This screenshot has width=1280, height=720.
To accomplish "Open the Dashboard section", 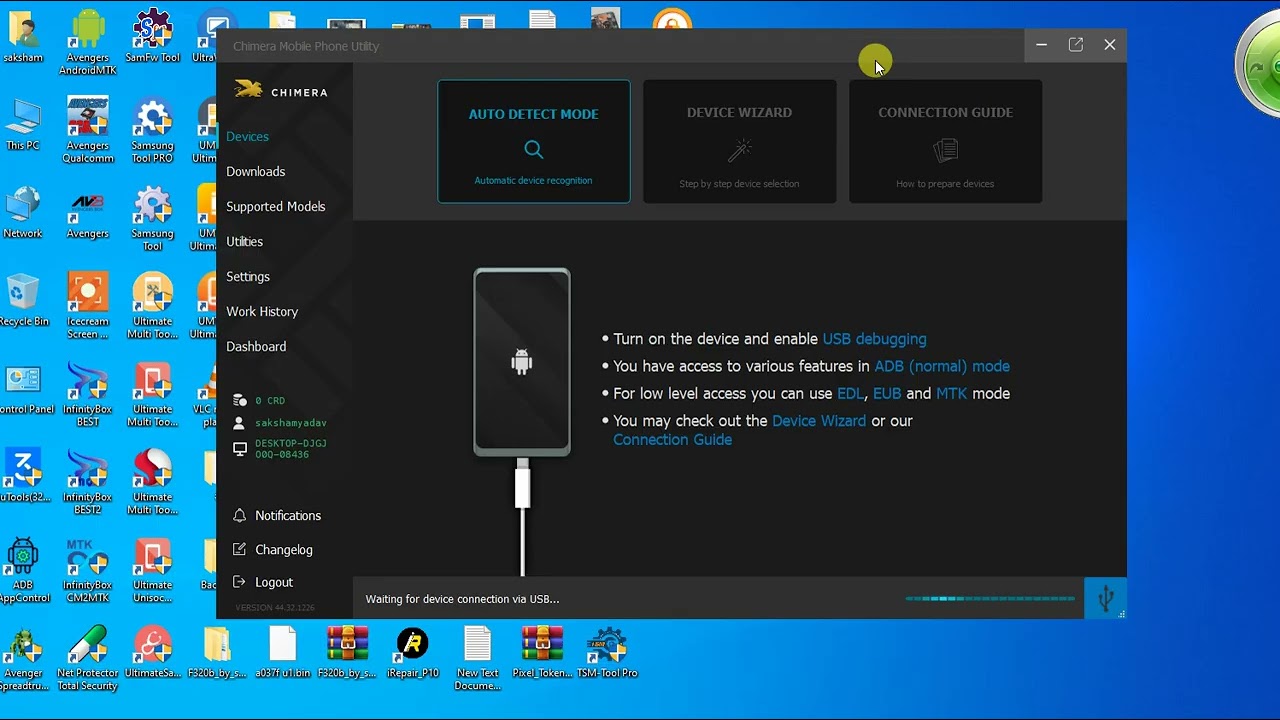I will click(x=256, y=346).
